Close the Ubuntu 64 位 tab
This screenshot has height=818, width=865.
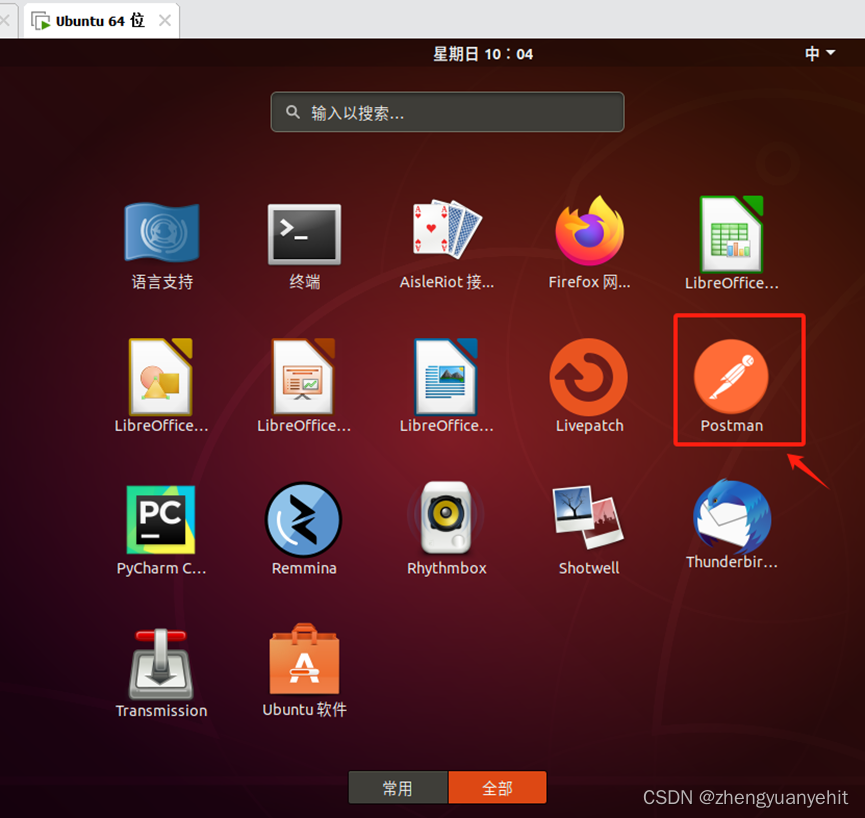tap(165, 20)
